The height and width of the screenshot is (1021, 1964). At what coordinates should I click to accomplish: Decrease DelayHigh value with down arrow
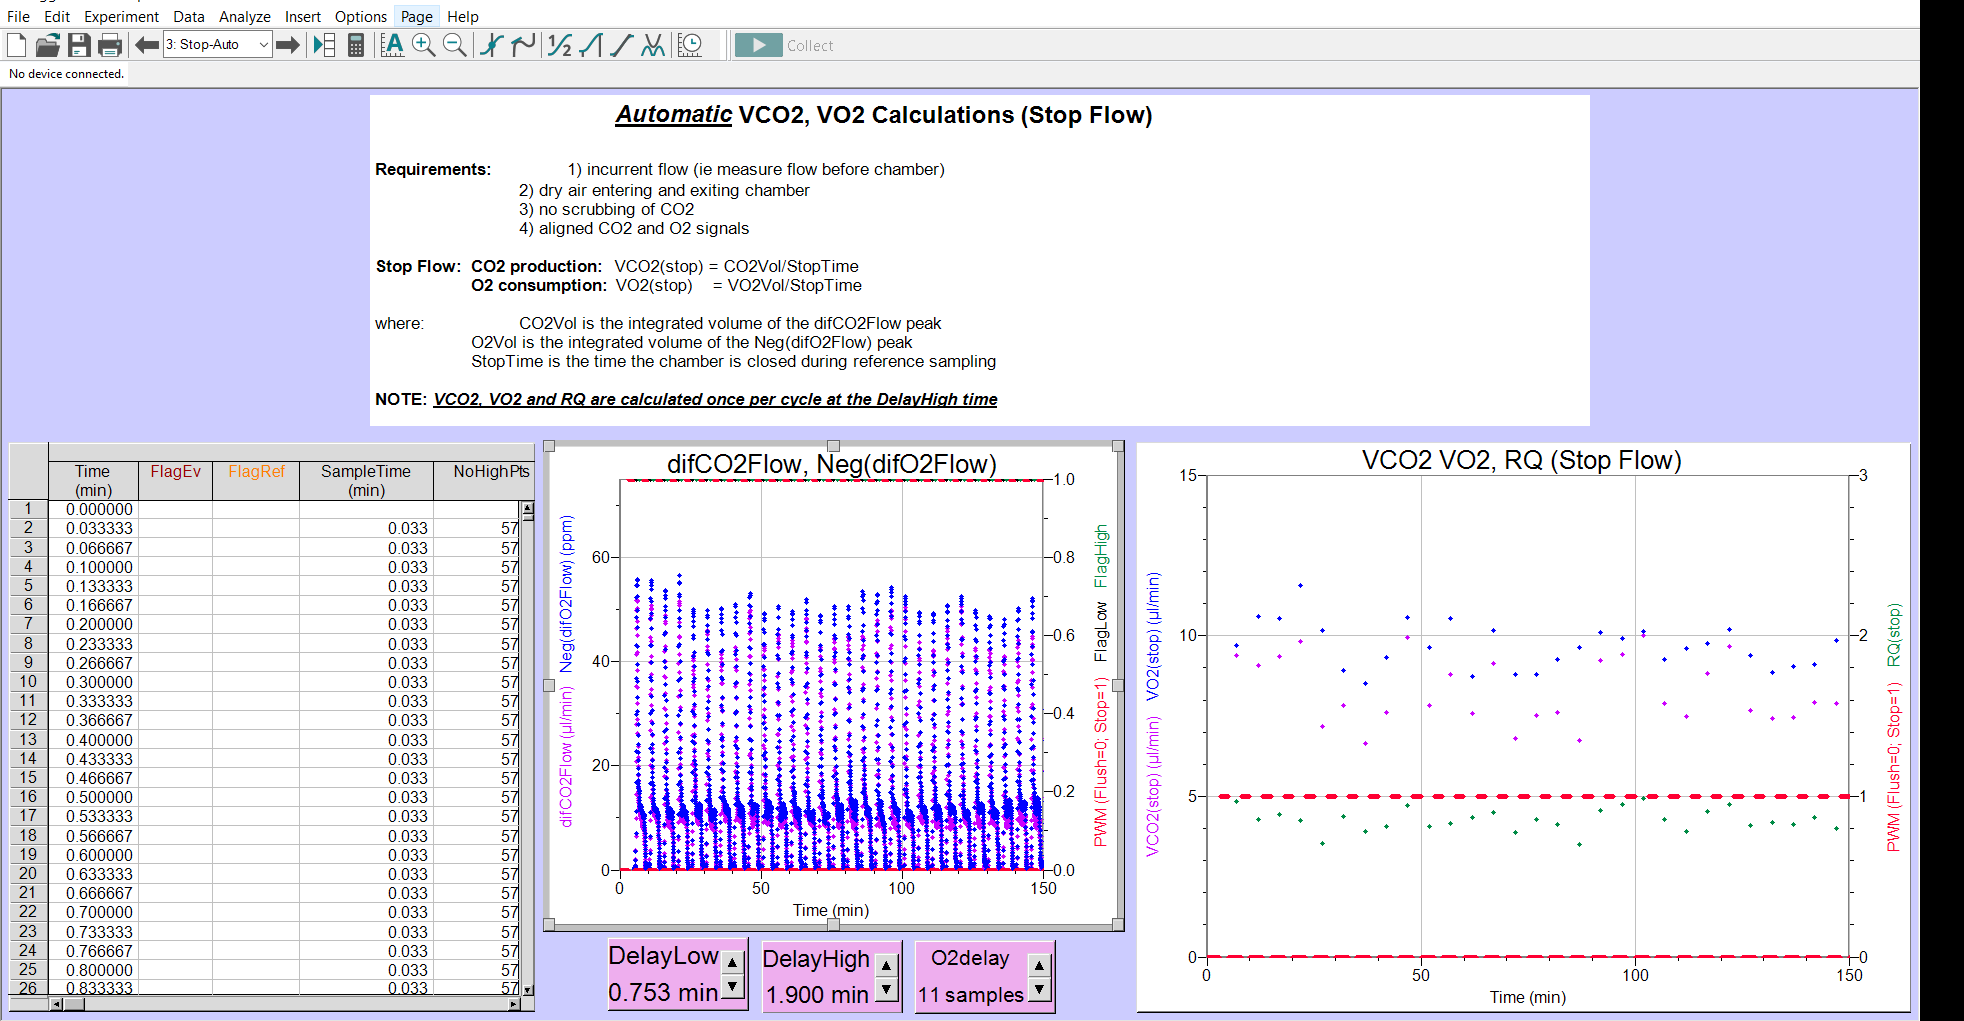pyautogui.click(x=886, y=990)
